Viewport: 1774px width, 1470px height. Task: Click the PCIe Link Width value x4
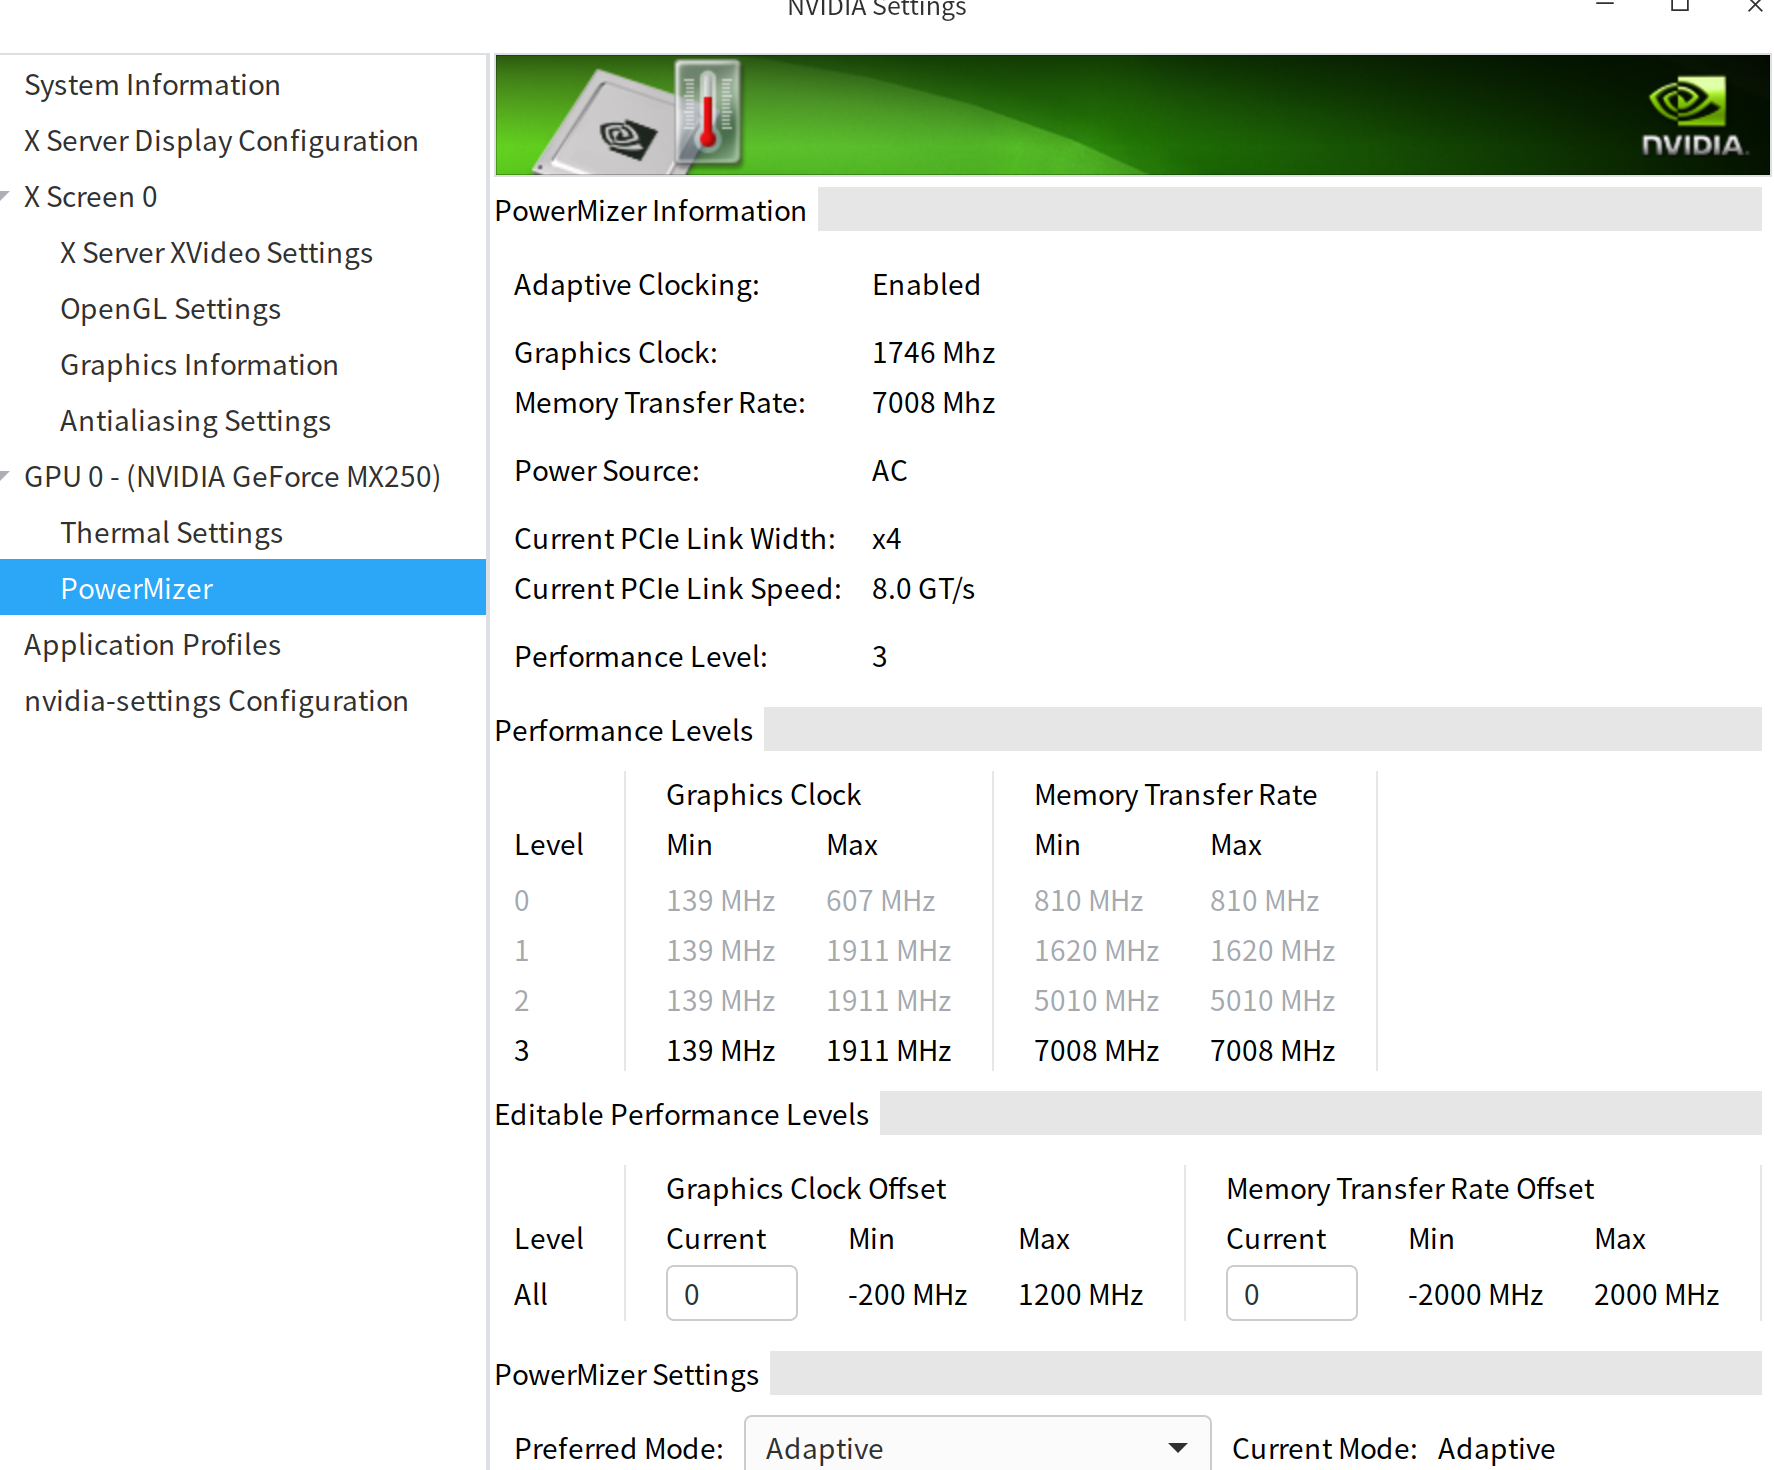pyautogui.click(x=886, y=539)
